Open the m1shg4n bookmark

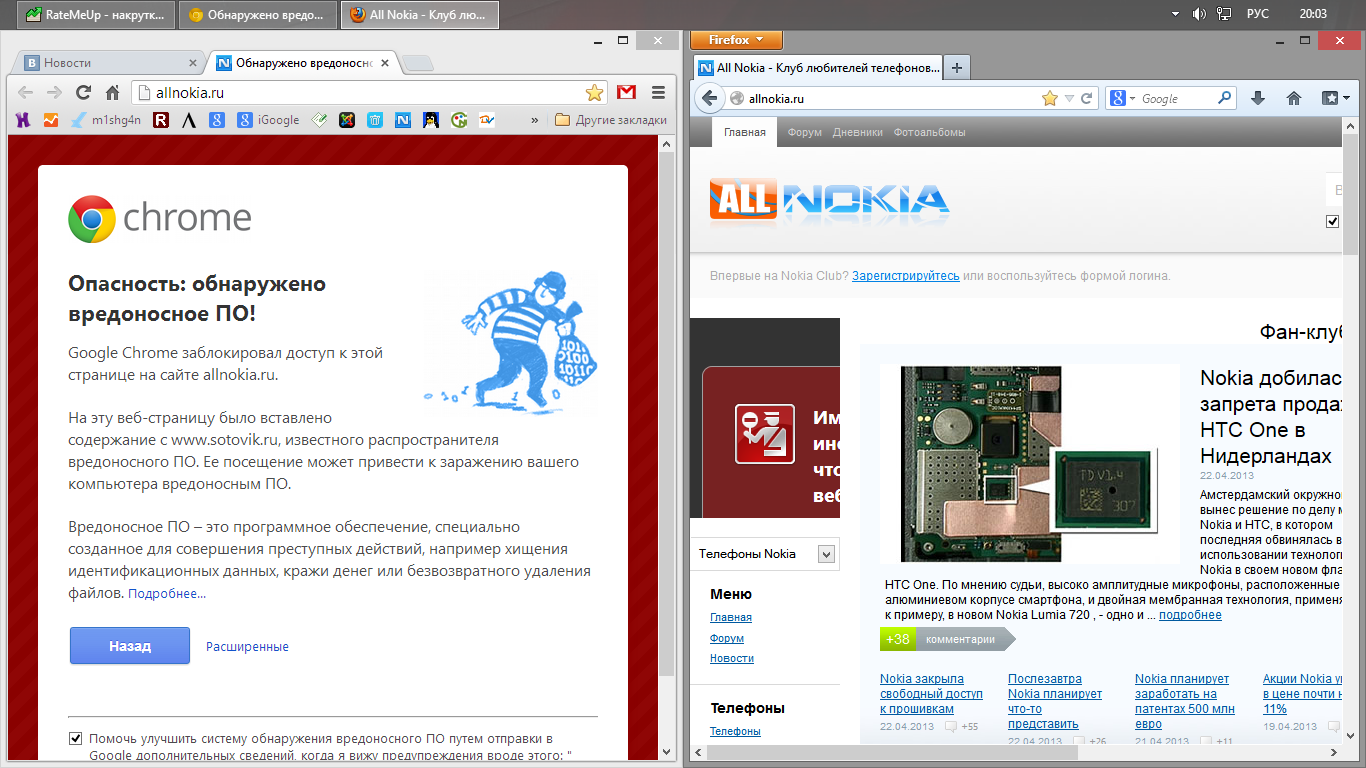pyautogui.click(x=105, y=120)
